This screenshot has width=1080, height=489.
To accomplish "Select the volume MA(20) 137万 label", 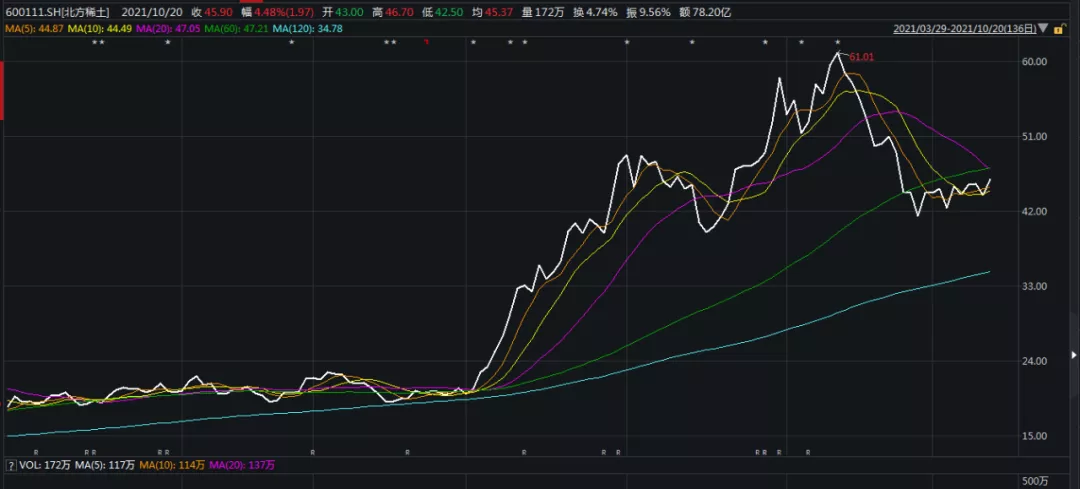I will (245, 465).
